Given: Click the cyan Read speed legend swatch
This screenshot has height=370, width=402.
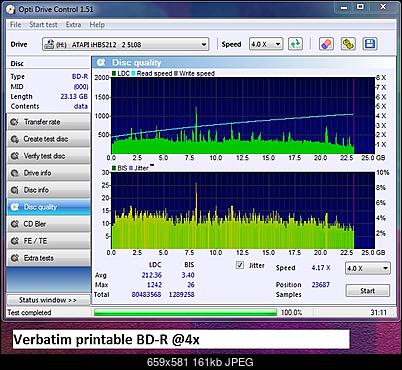Looking at the screenshot, I should (134, 73).
